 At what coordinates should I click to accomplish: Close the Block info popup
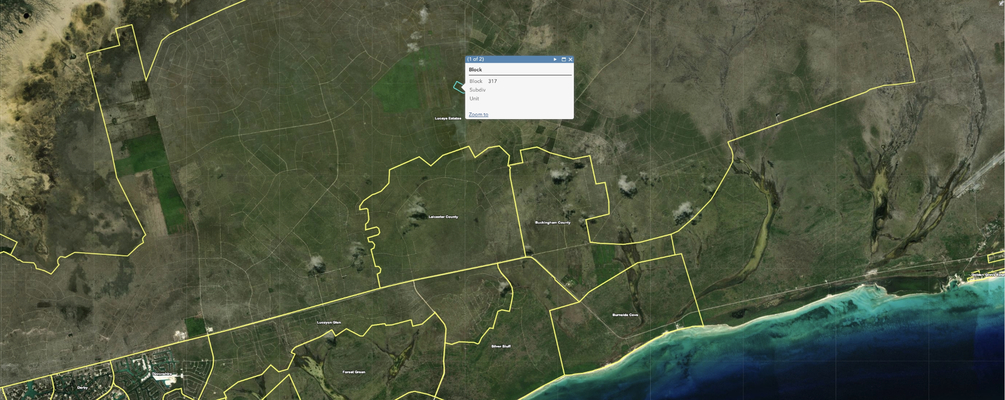click(571, 60)
